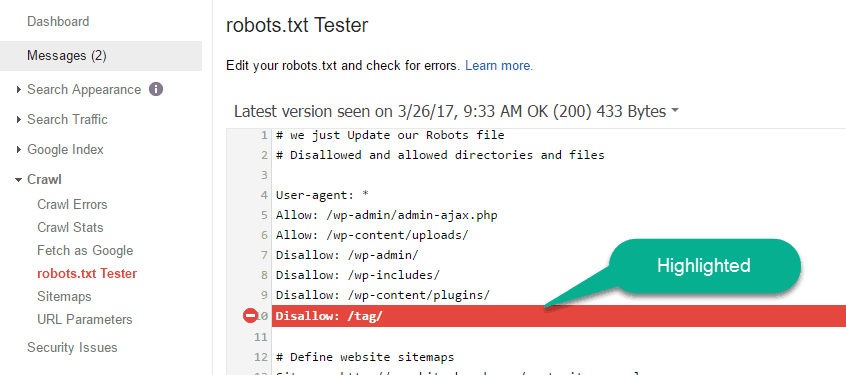Go to Fetch as Google
846x375 pixels.
tap(85, 251)
